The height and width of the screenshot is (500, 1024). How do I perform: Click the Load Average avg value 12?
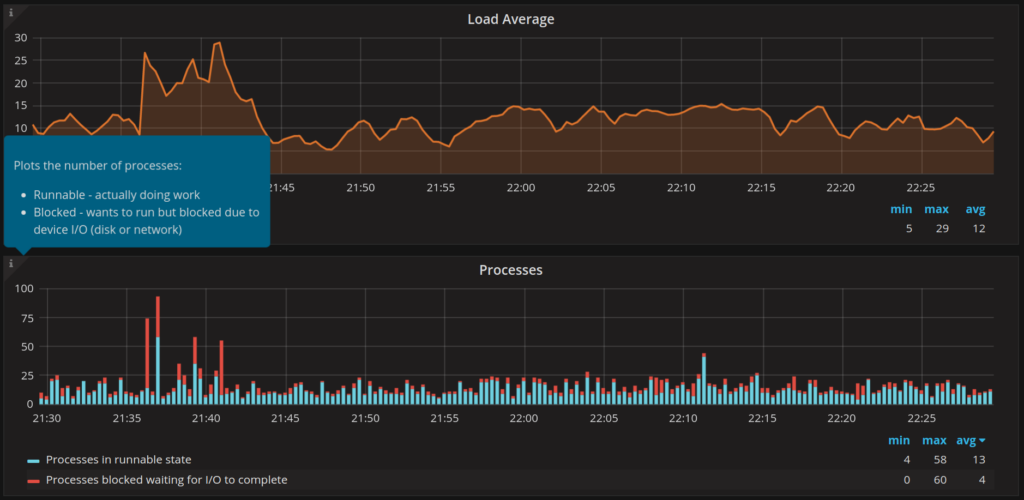978,228
